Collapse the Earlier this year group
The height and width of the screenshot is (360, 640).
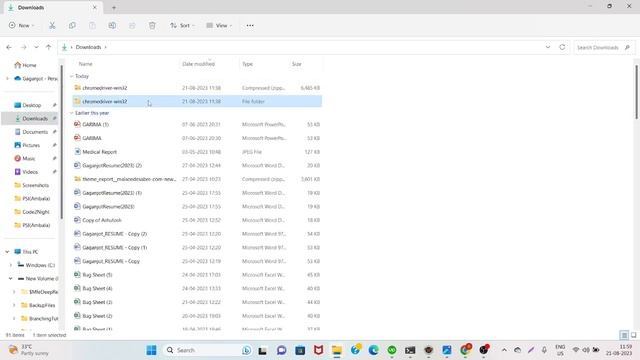(x=71, y=113)
